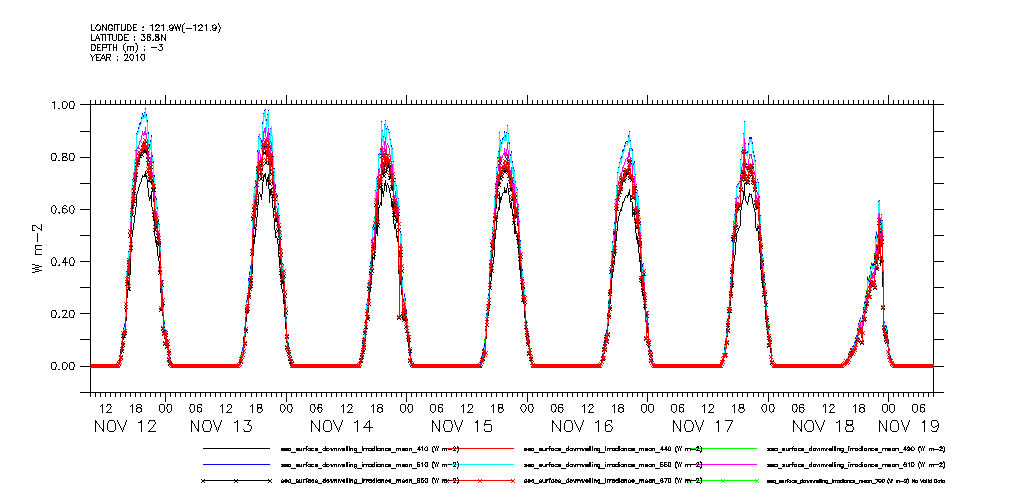Click the green line sample for mean_490
Image resolution: width=1009 pixels, height=504 pixels.
pyautogui.click(x=723, y=447)
